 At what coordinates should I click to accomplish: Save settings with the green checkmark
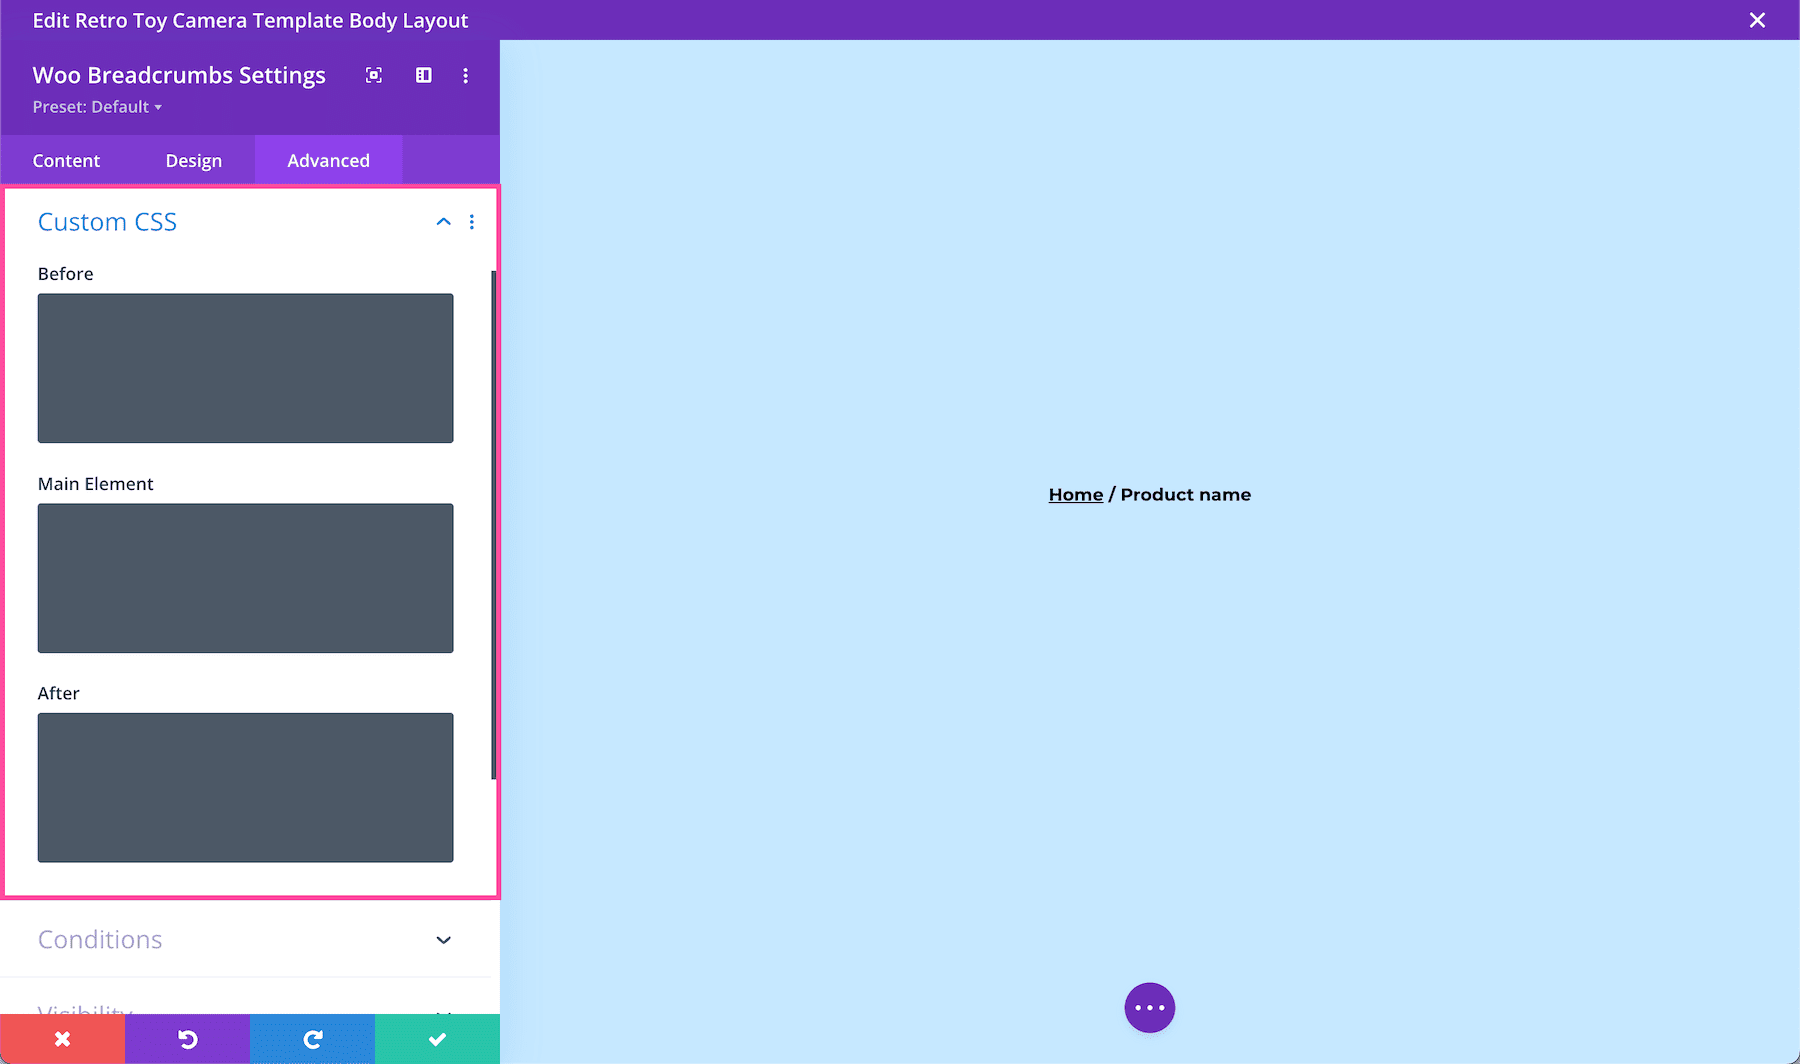point(437,1038)
